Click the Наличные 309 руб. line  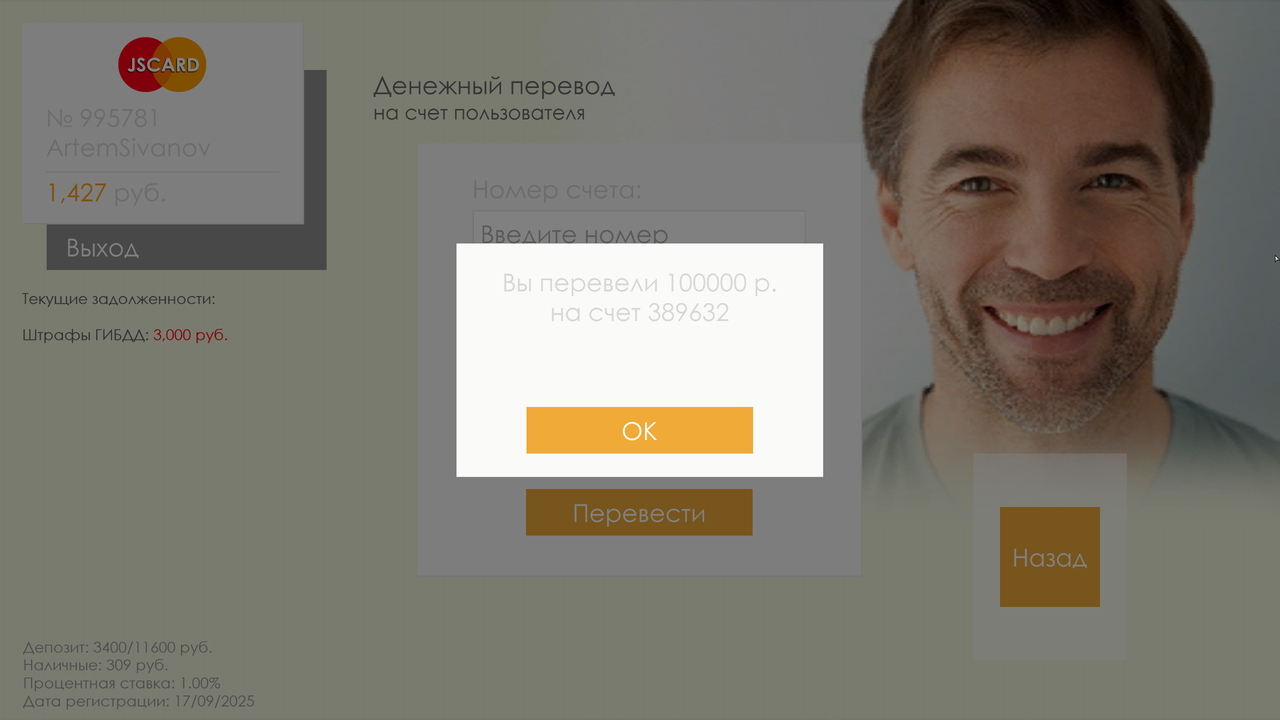tap(95, 665)
